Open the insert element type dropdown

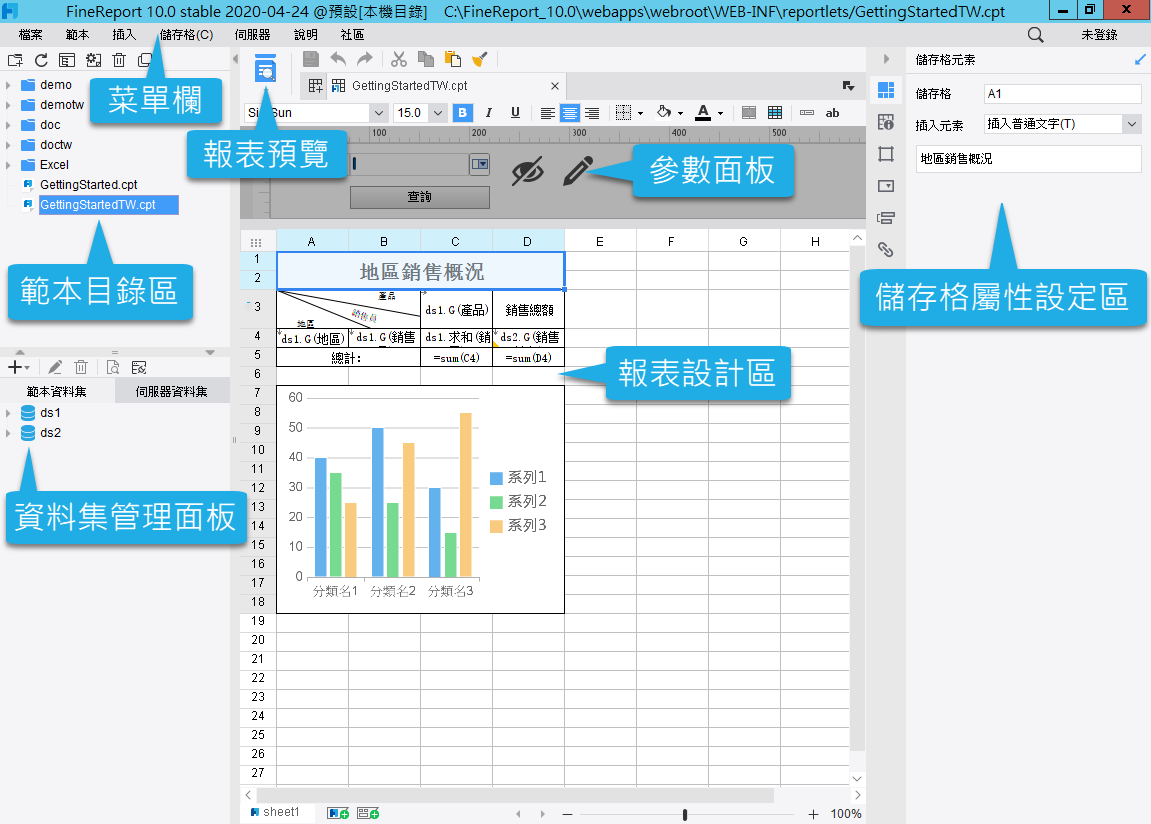coord(1131,124)
